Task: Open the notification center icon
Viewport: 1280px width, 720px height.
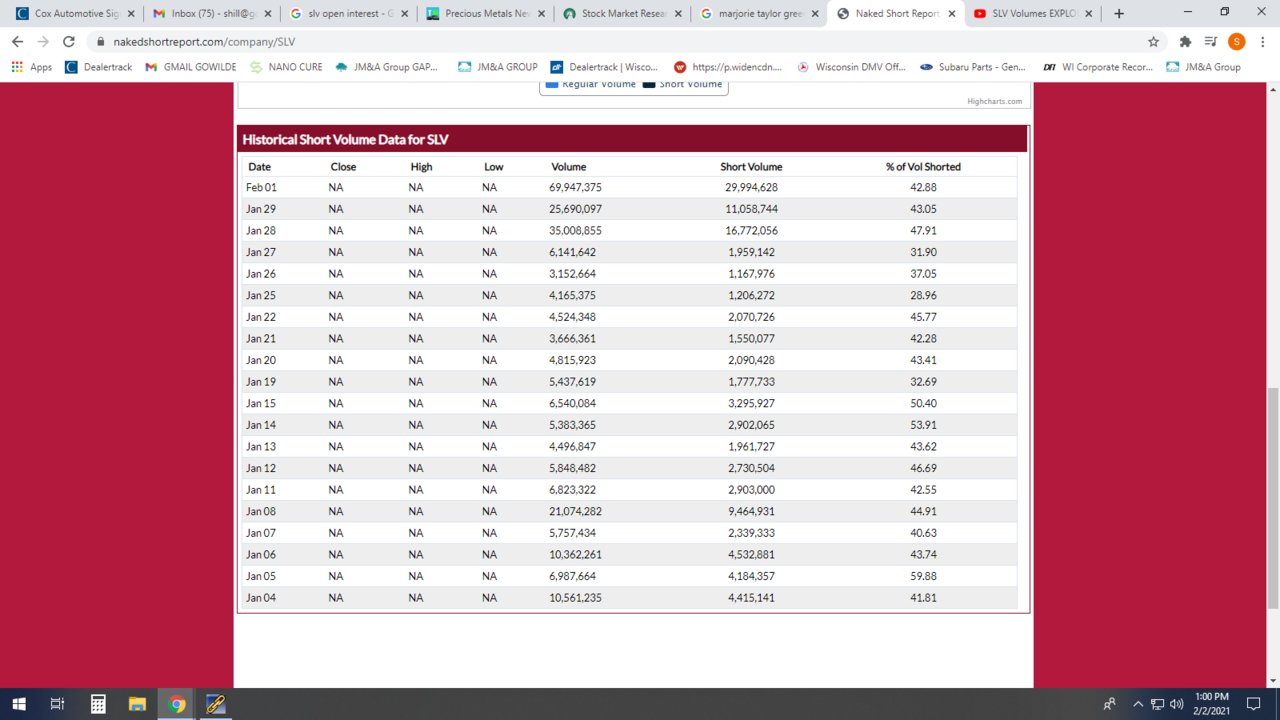Action: [1254, 704]
